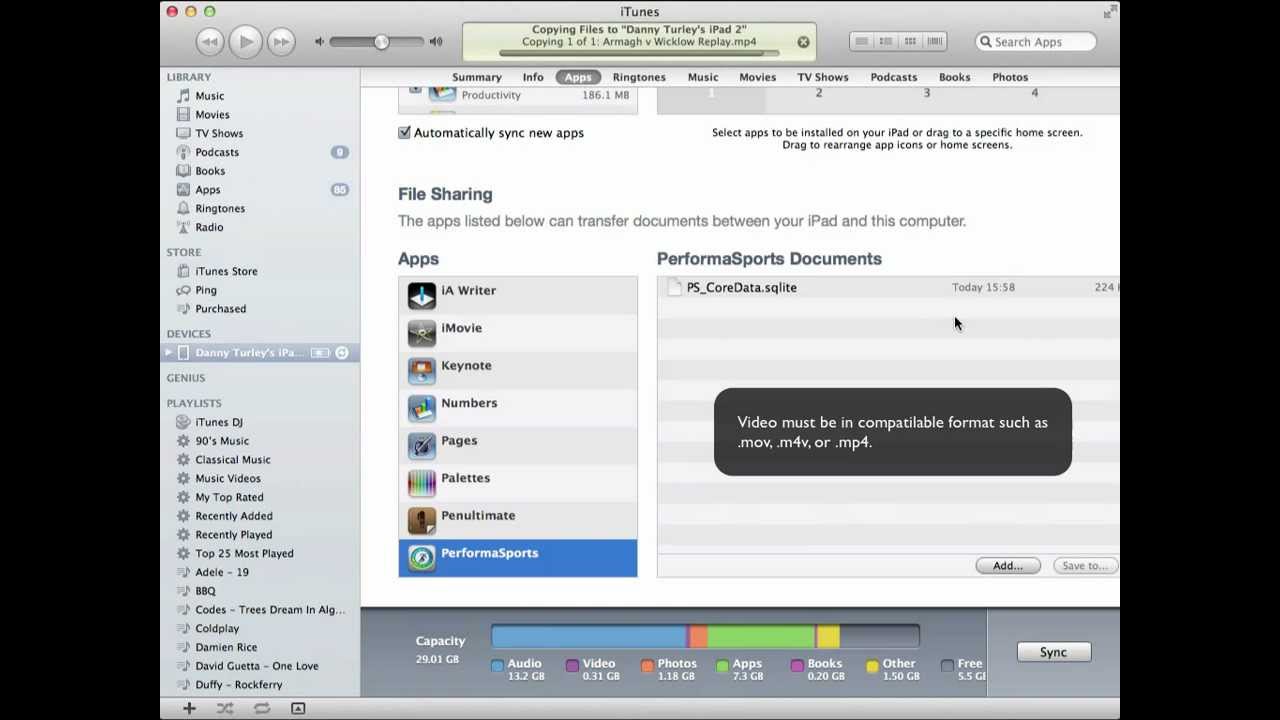Select the Classical Music smart playlist
The image size is (1280, 720).
(233, 460)
